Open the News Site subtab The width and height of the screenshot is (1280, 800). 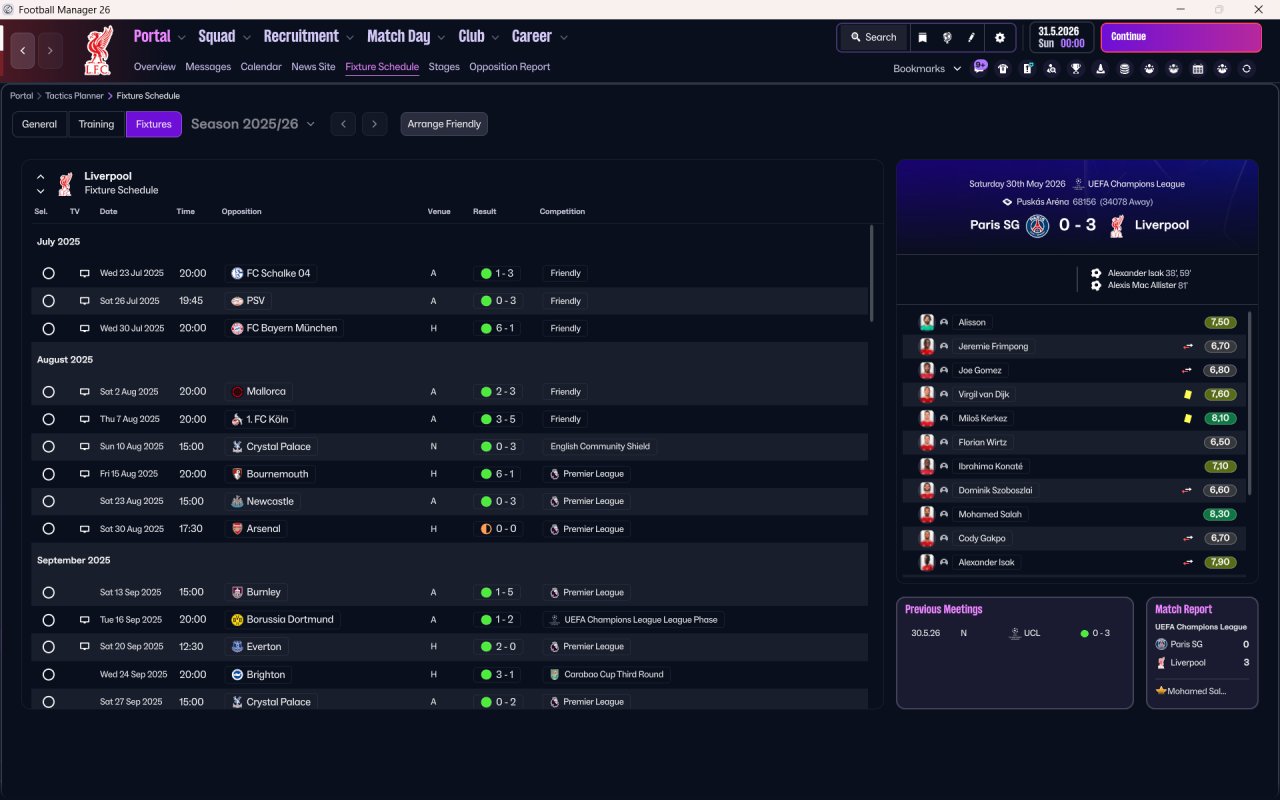coord(313,67)
